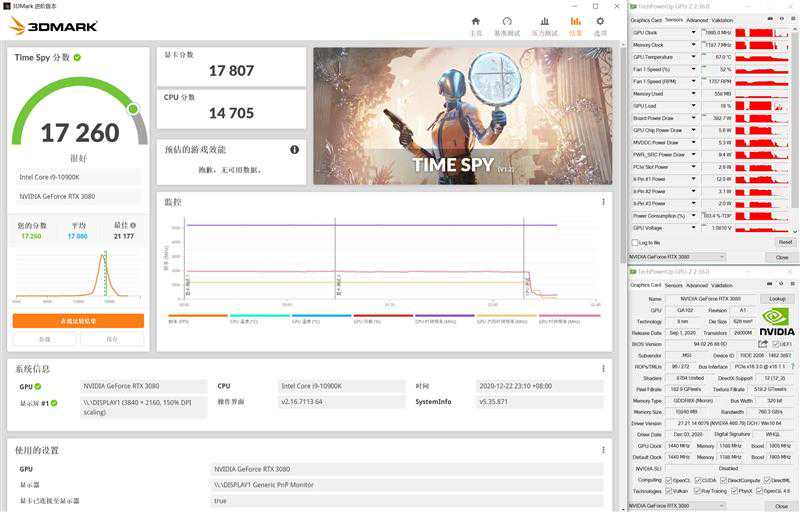Toggle the UEFI checkbox in GPU-Z
The width and height of the screenshot is (800, 512).
click(x=776, y=344)
